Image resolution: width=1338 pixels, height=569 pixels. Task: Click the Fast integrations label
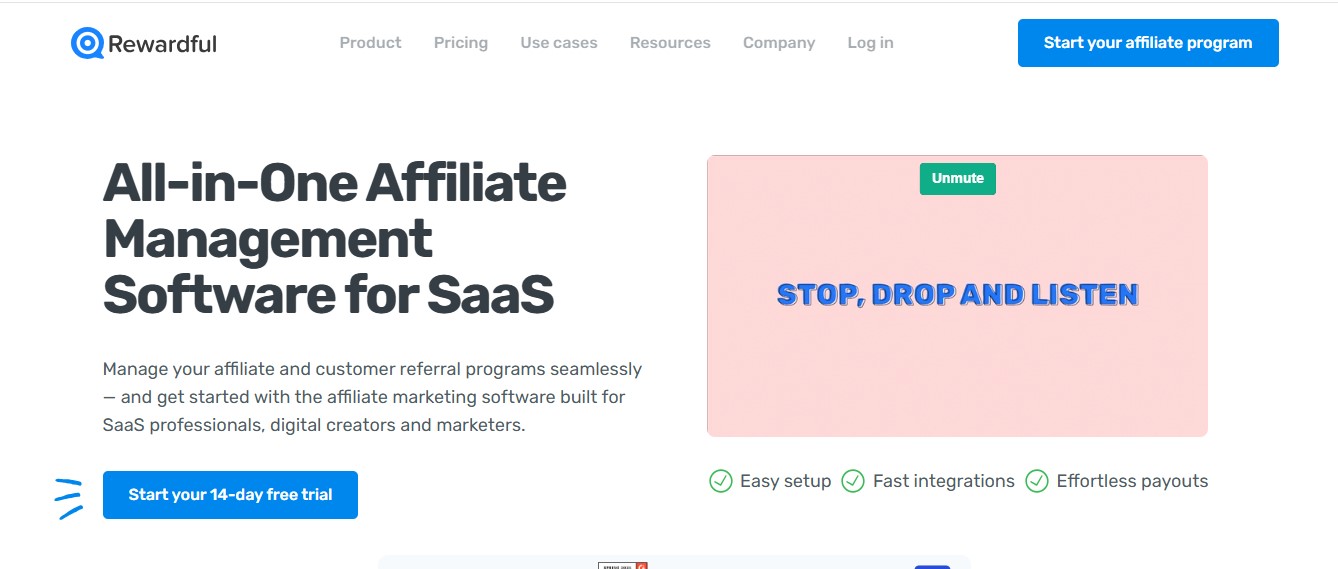(943, 481)
